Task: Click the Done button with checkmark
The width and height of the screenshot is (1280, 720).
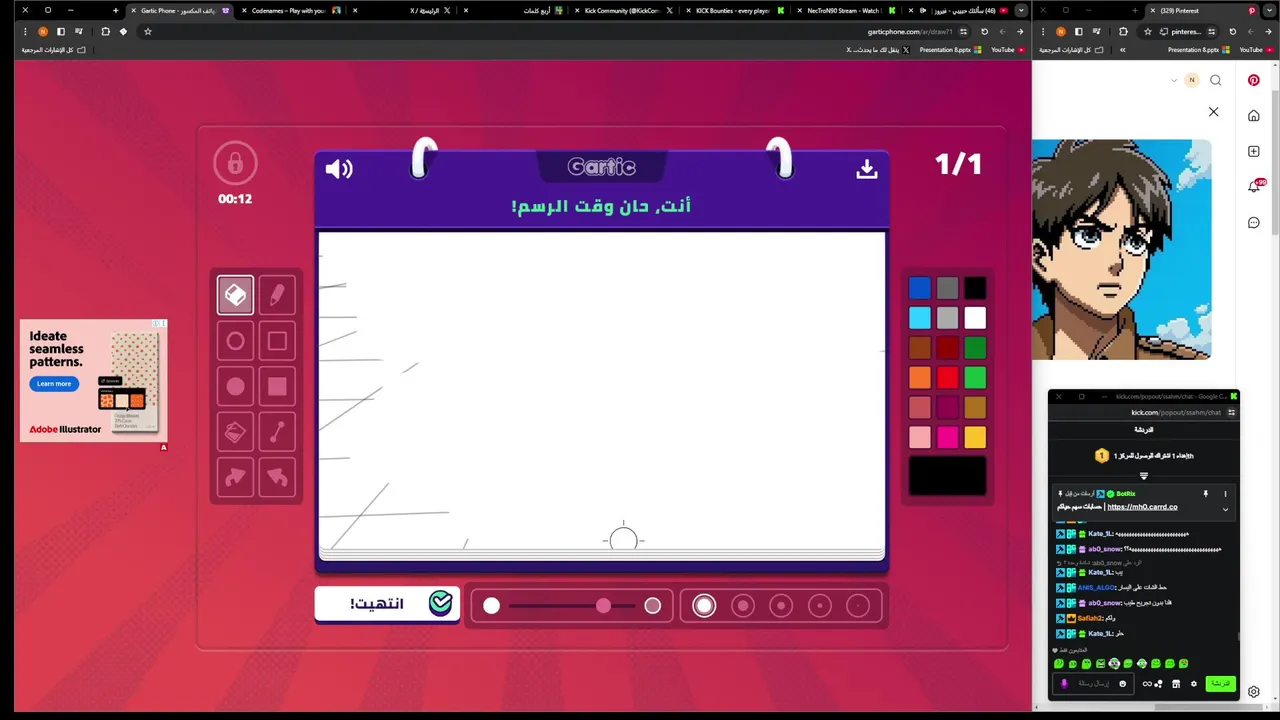Action: click(x=387, y=603)
